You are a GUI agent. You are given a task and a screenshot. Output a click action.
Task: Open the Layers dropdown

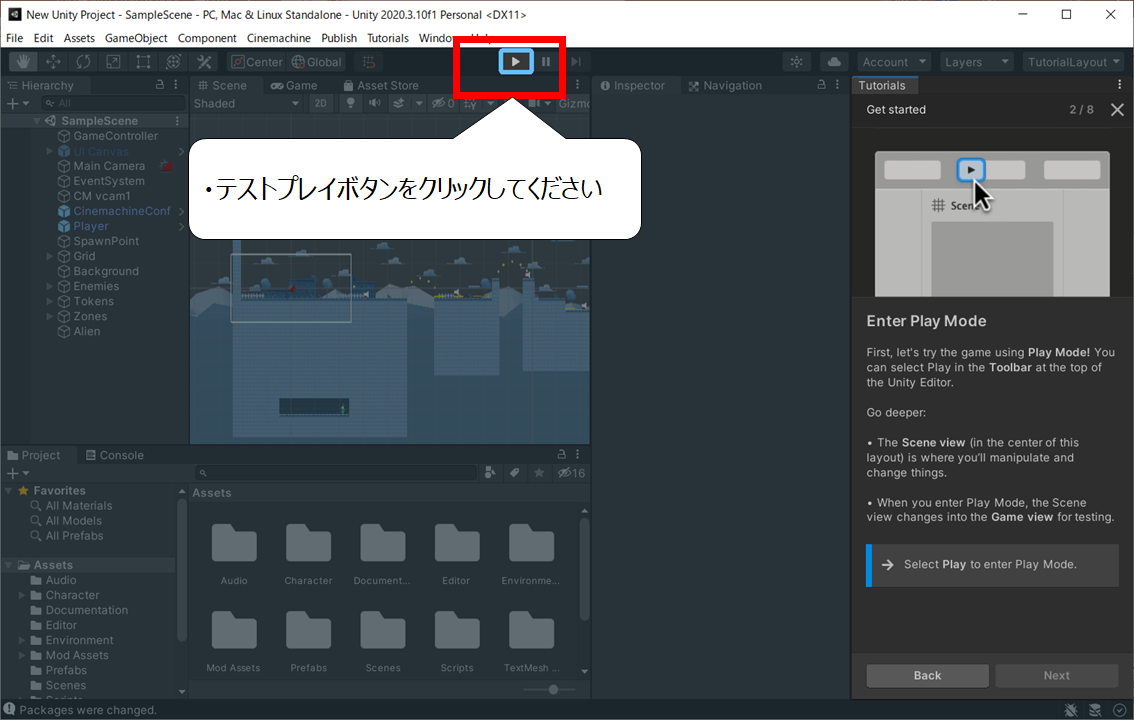pos(976,62)
